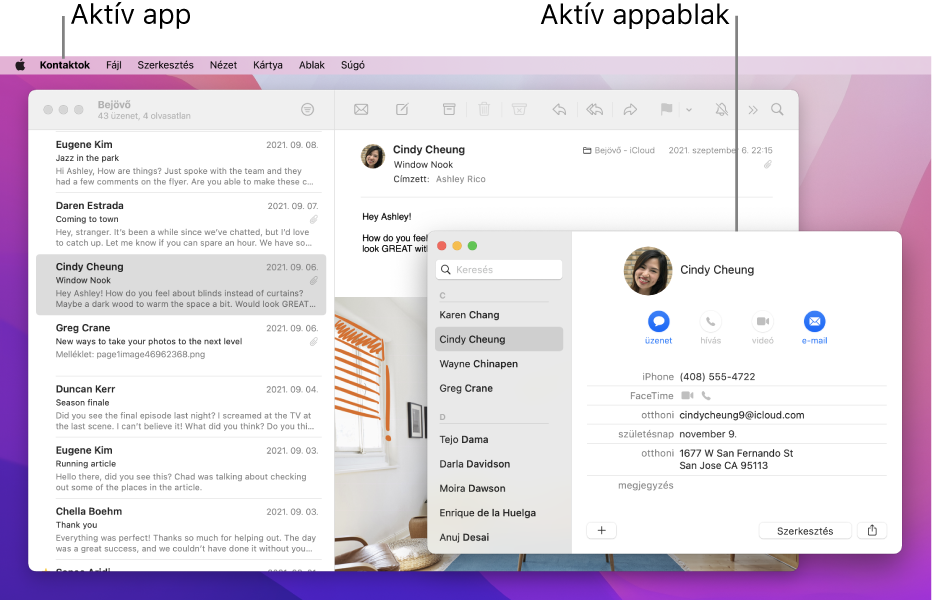Image resolution: width=934 pixels, height=601 pixels.
Task: Add a new contact with plus button
Action: [x=601, y=530]
